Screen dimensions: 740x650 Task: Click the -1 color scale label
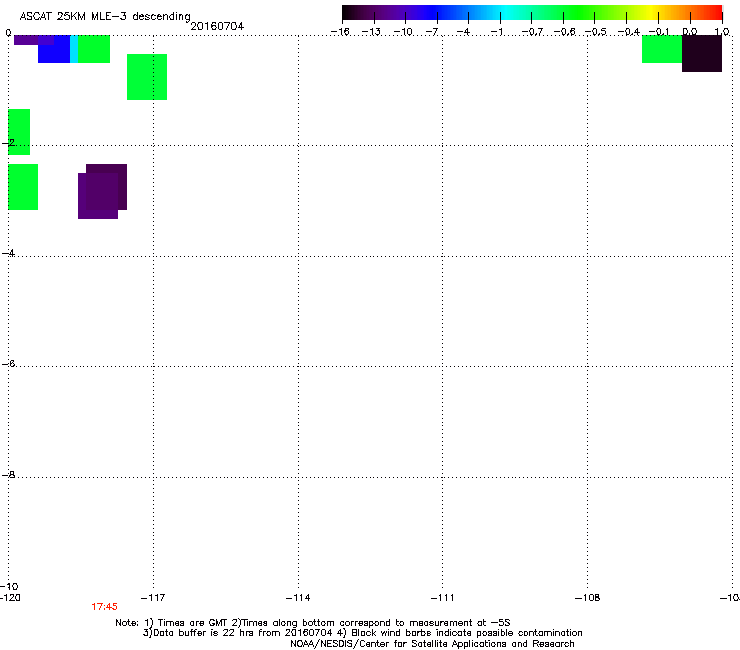coord(496,32)
